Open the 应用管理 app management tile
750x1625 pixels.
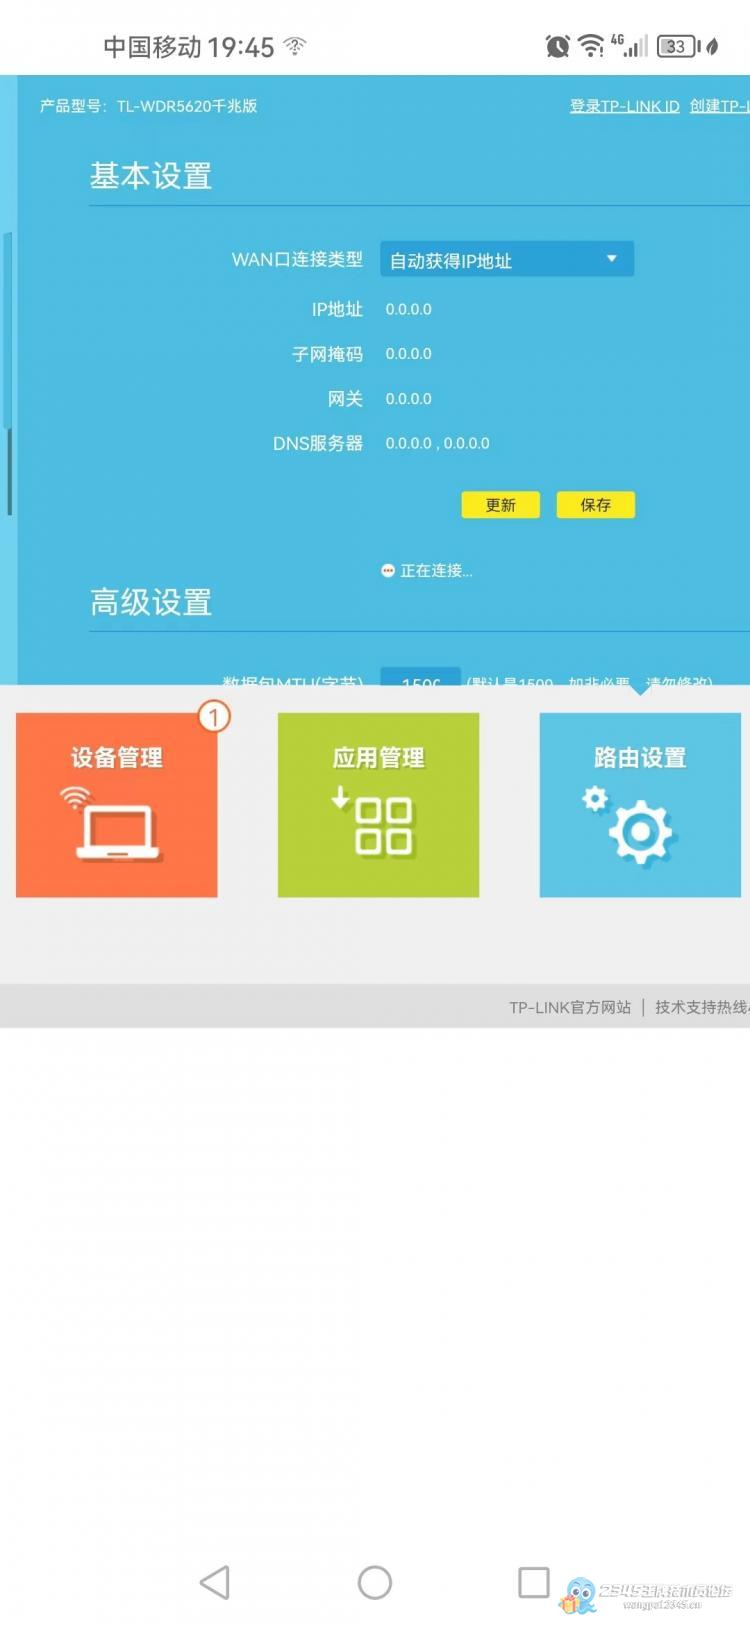pyautogui.click(x=378, y=804)
